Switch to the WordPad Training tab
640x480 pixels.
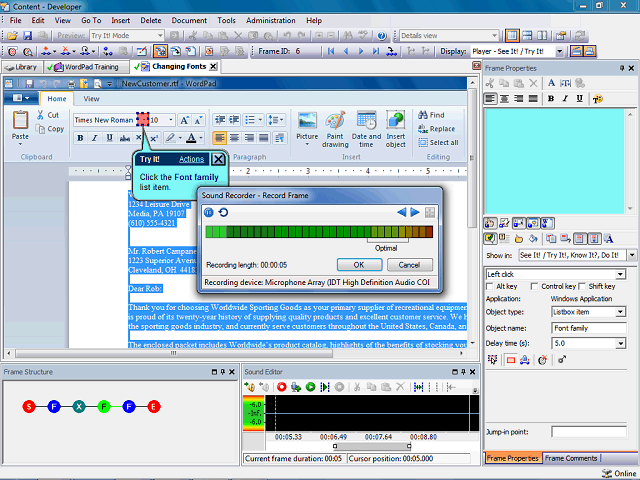[x=86, y=67]
